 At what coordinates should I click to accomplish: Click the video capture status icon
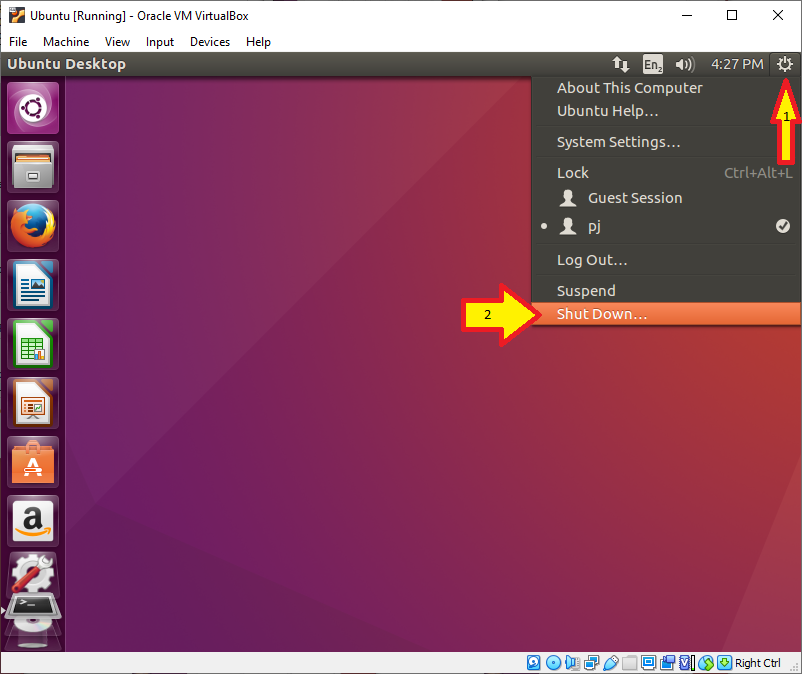pos(667,663)
